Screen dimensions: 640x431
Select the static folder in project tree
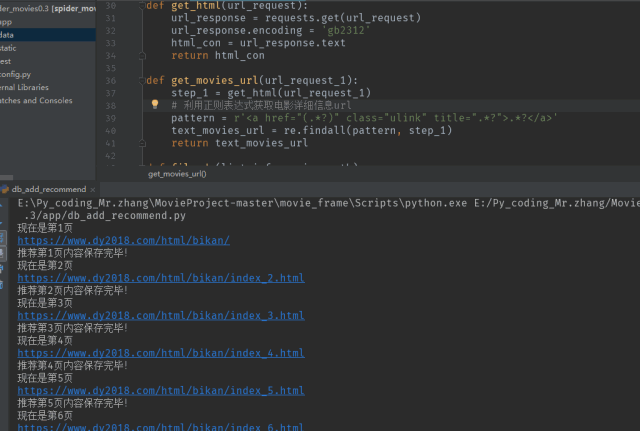[x=8, y=48]
